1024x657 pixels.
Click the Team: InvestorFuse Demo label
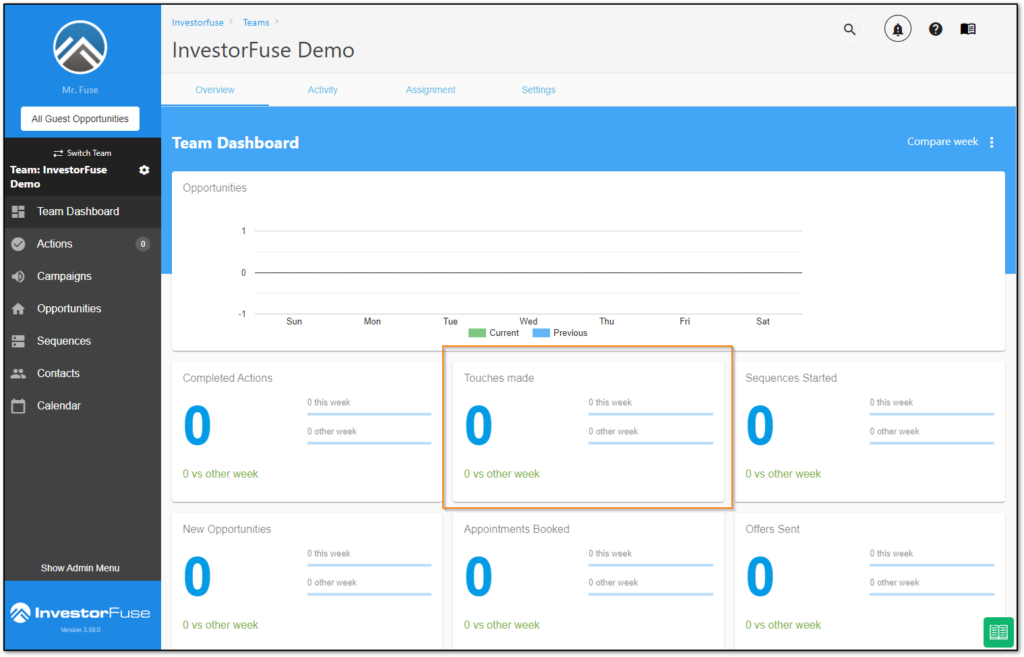tap(59, 177)
